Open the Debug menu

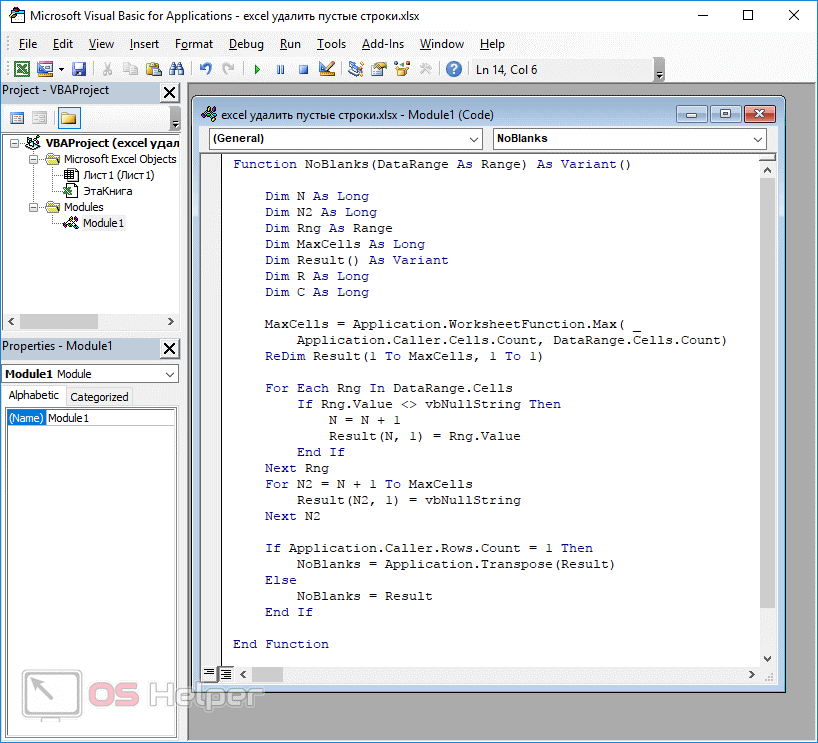point(246,44)
